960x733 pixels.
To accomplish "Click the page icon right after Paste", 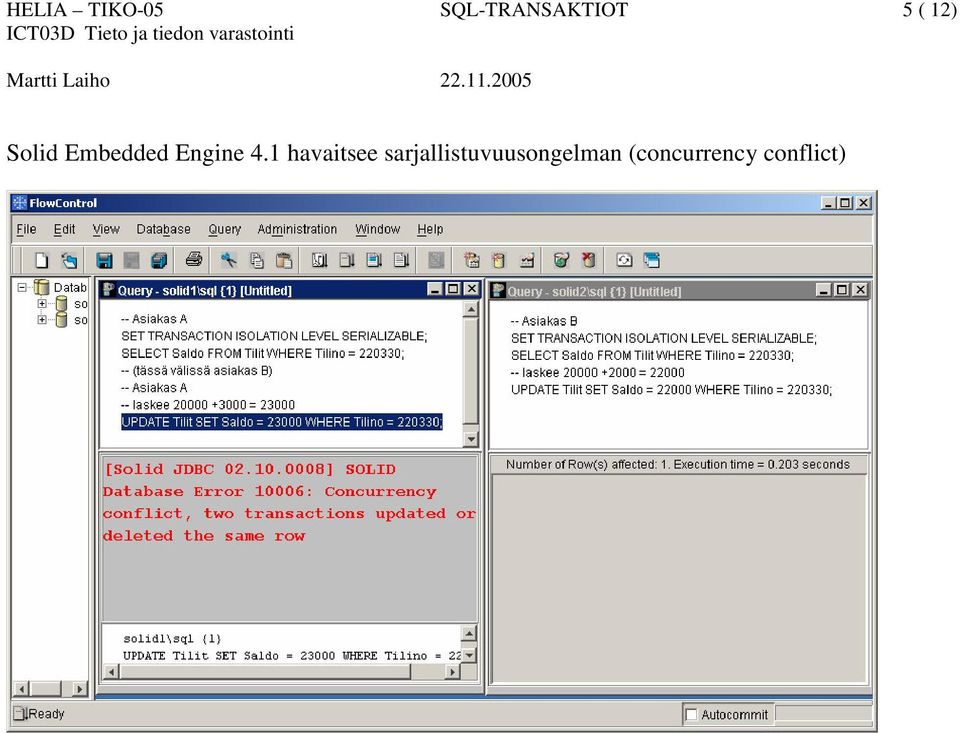I will pyautogui.click(x=320, y=260).
